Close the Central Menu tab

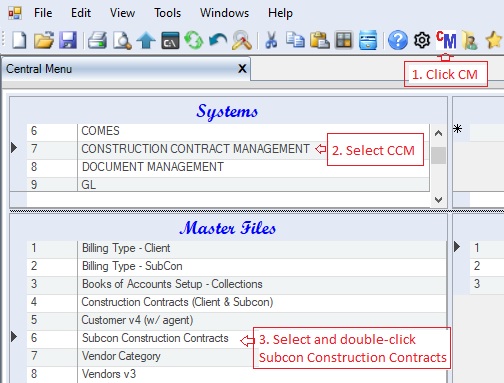(242, 69)
